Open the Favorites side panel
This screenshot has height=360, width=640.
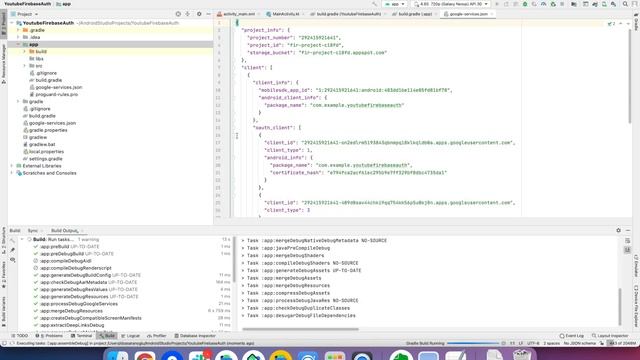[4, 274]
